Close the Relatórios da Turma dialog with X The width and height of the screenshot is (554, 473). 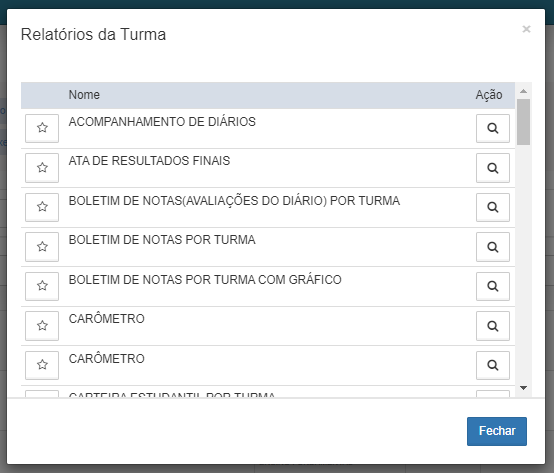point(526,29)
